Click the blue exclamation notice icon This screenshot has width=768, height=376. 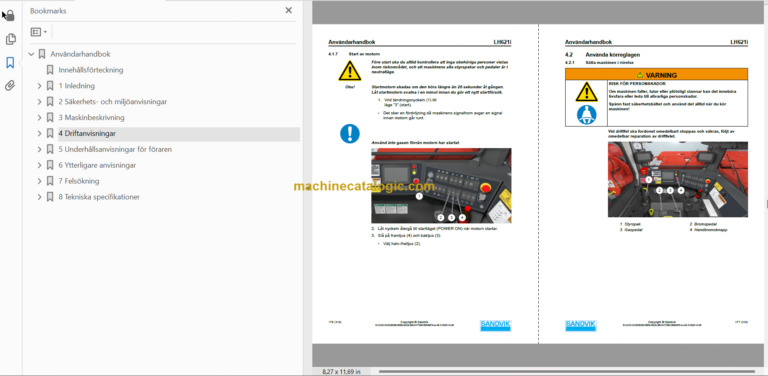coord(350,134)
